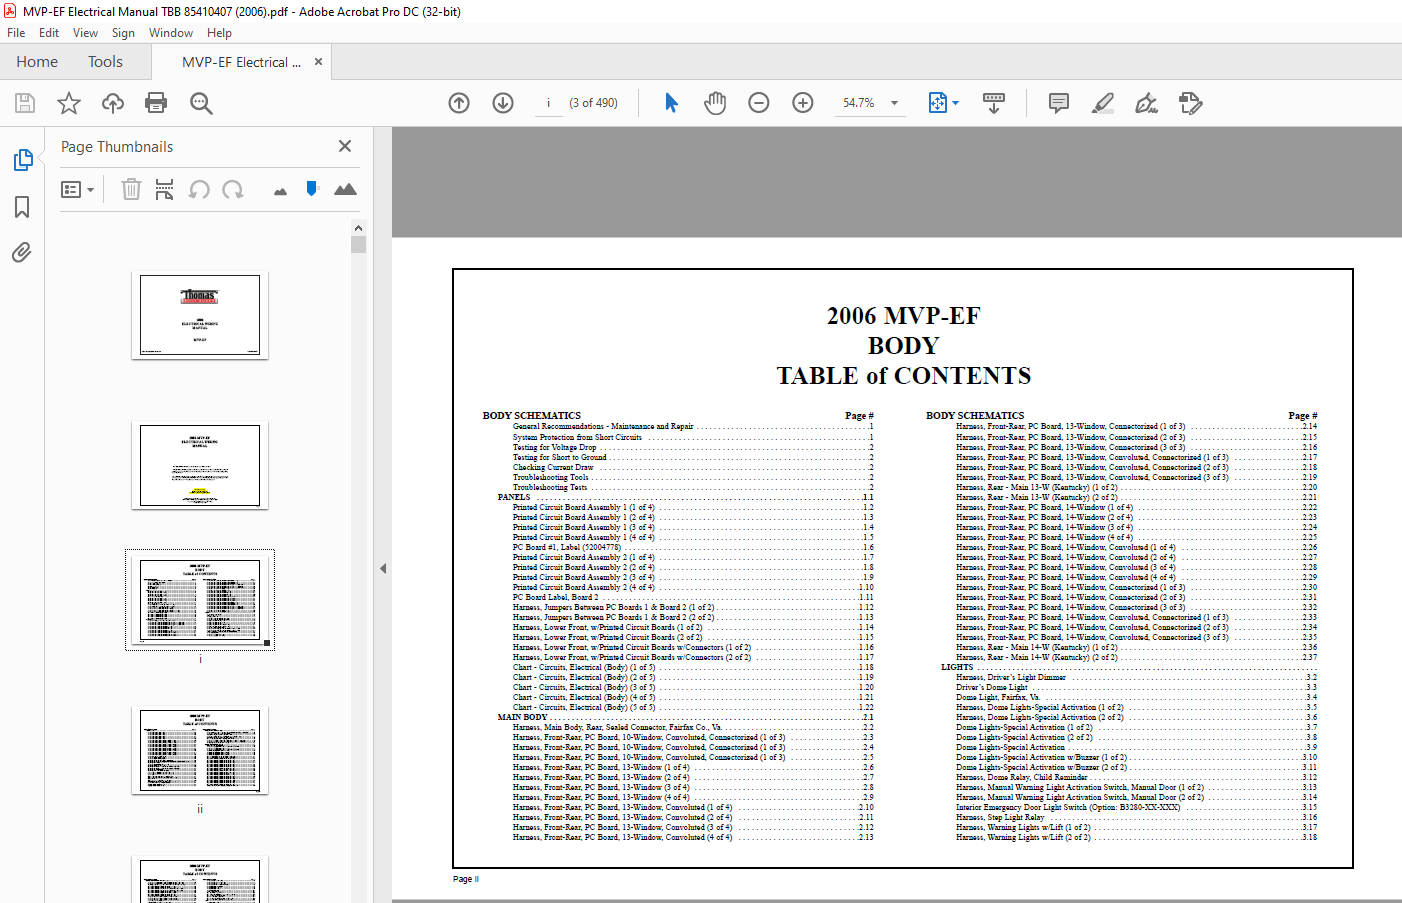Select the MVP-EF Electrical document tab

coord(241,62)
